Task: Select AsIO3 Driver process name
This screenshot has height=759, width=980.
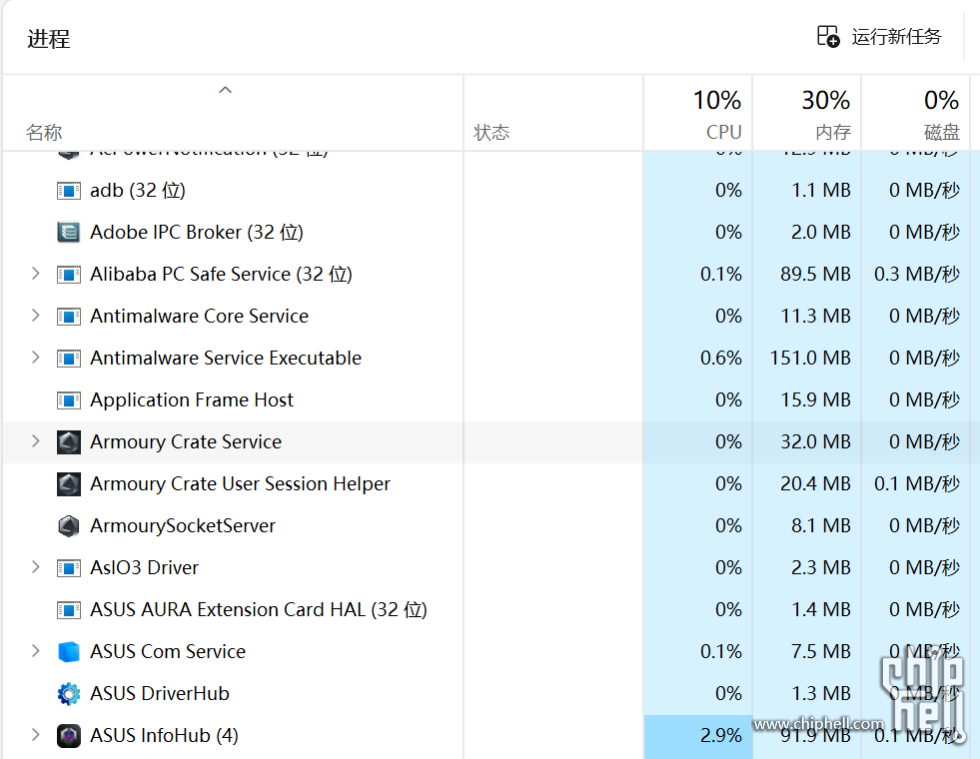Action: pos(144,568)
